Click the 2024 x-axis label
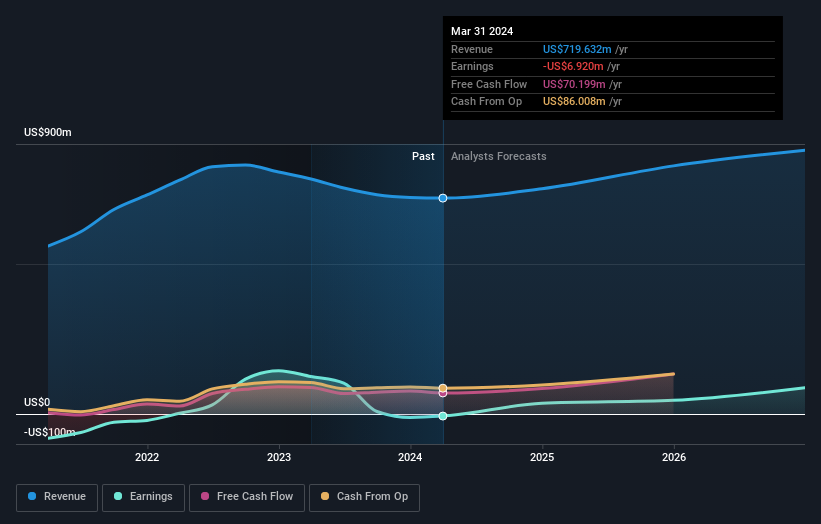The width and height of the screenshot is (821, 524). click(x=410, y=458)
